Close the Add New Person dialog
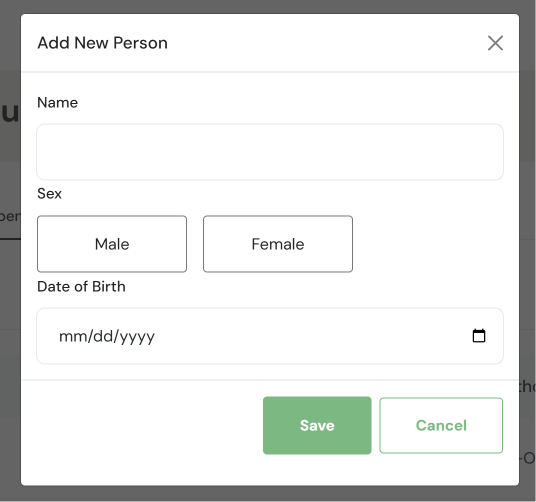Screen dimensions: 536x502 [495, 43]
